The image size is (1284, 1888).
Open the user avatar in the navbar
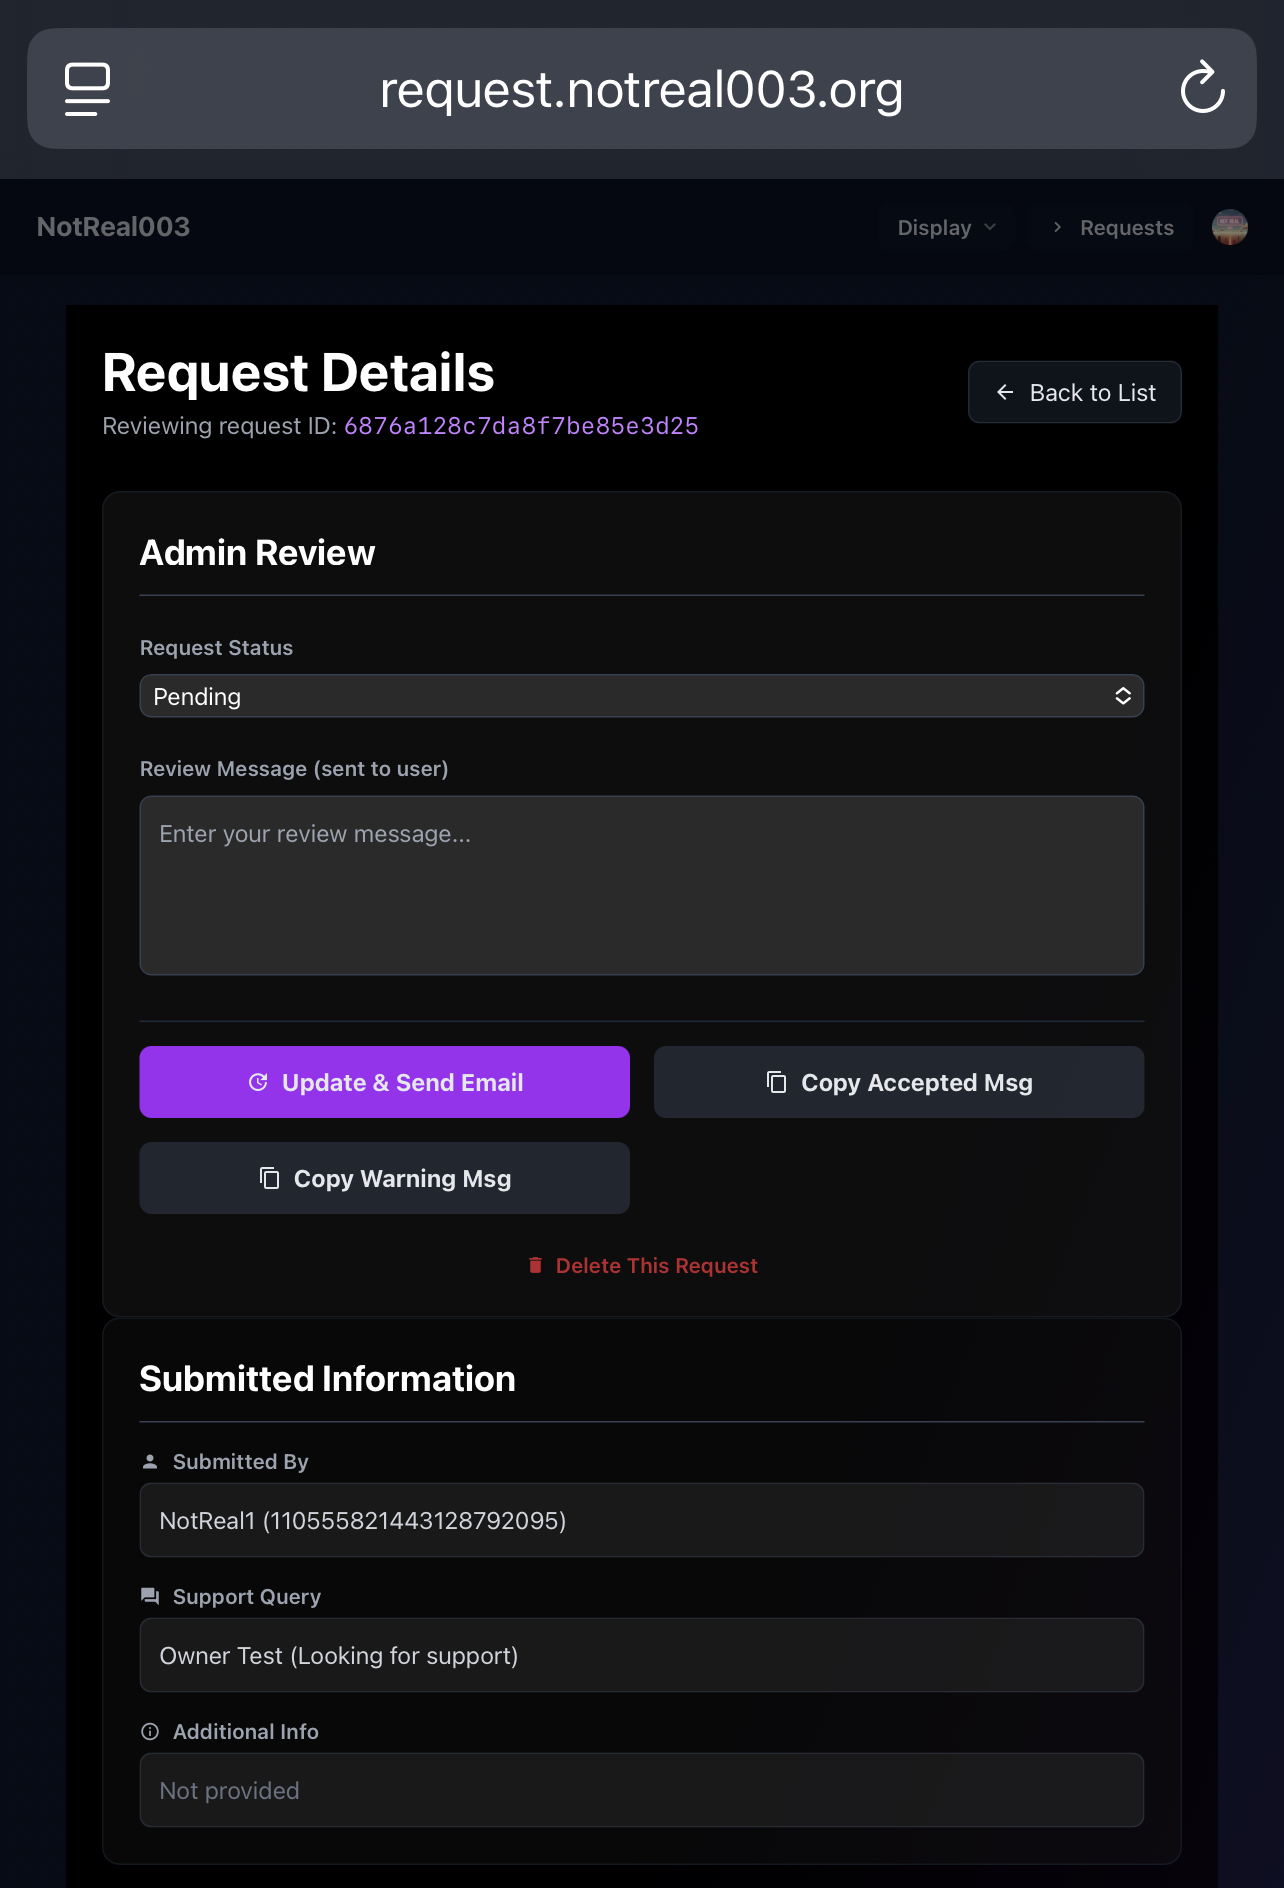coord(1229,227)
